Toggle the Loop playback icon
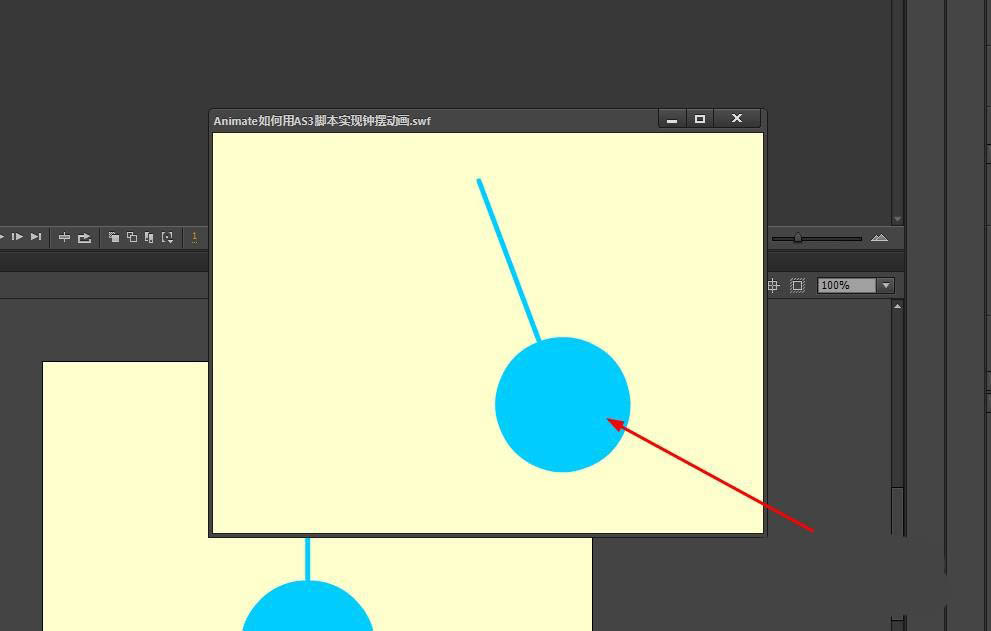The image size is (991, 631). coord(84,238)
